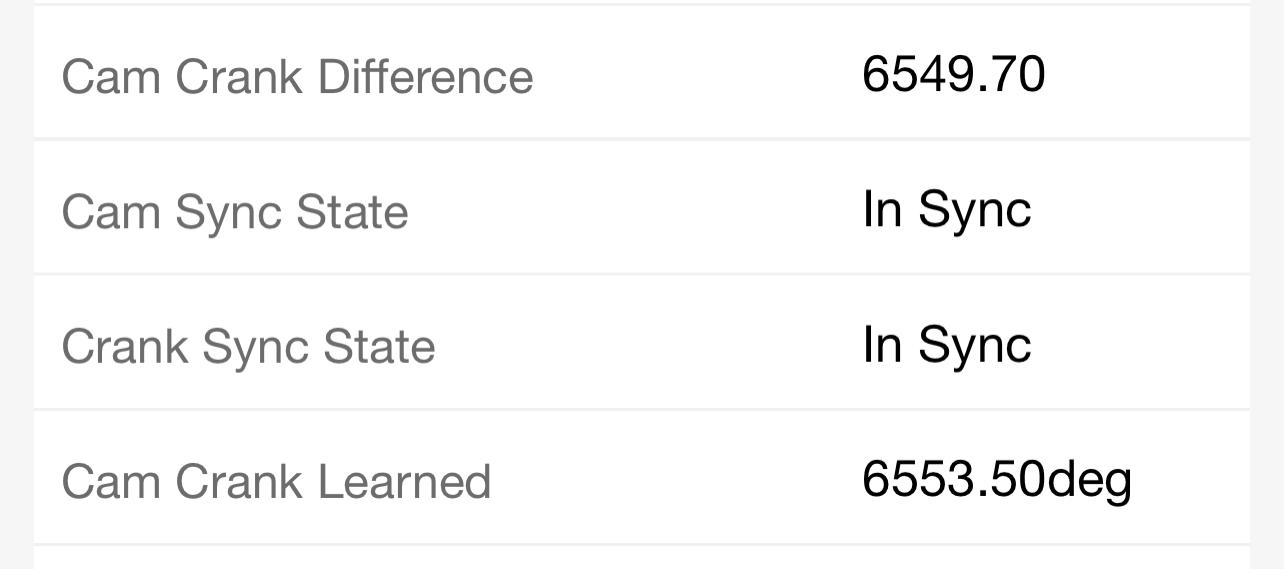1284x569 pixels.
Task: Click the blank row below Cam Crank Learned
Action: tap(640, 559)
